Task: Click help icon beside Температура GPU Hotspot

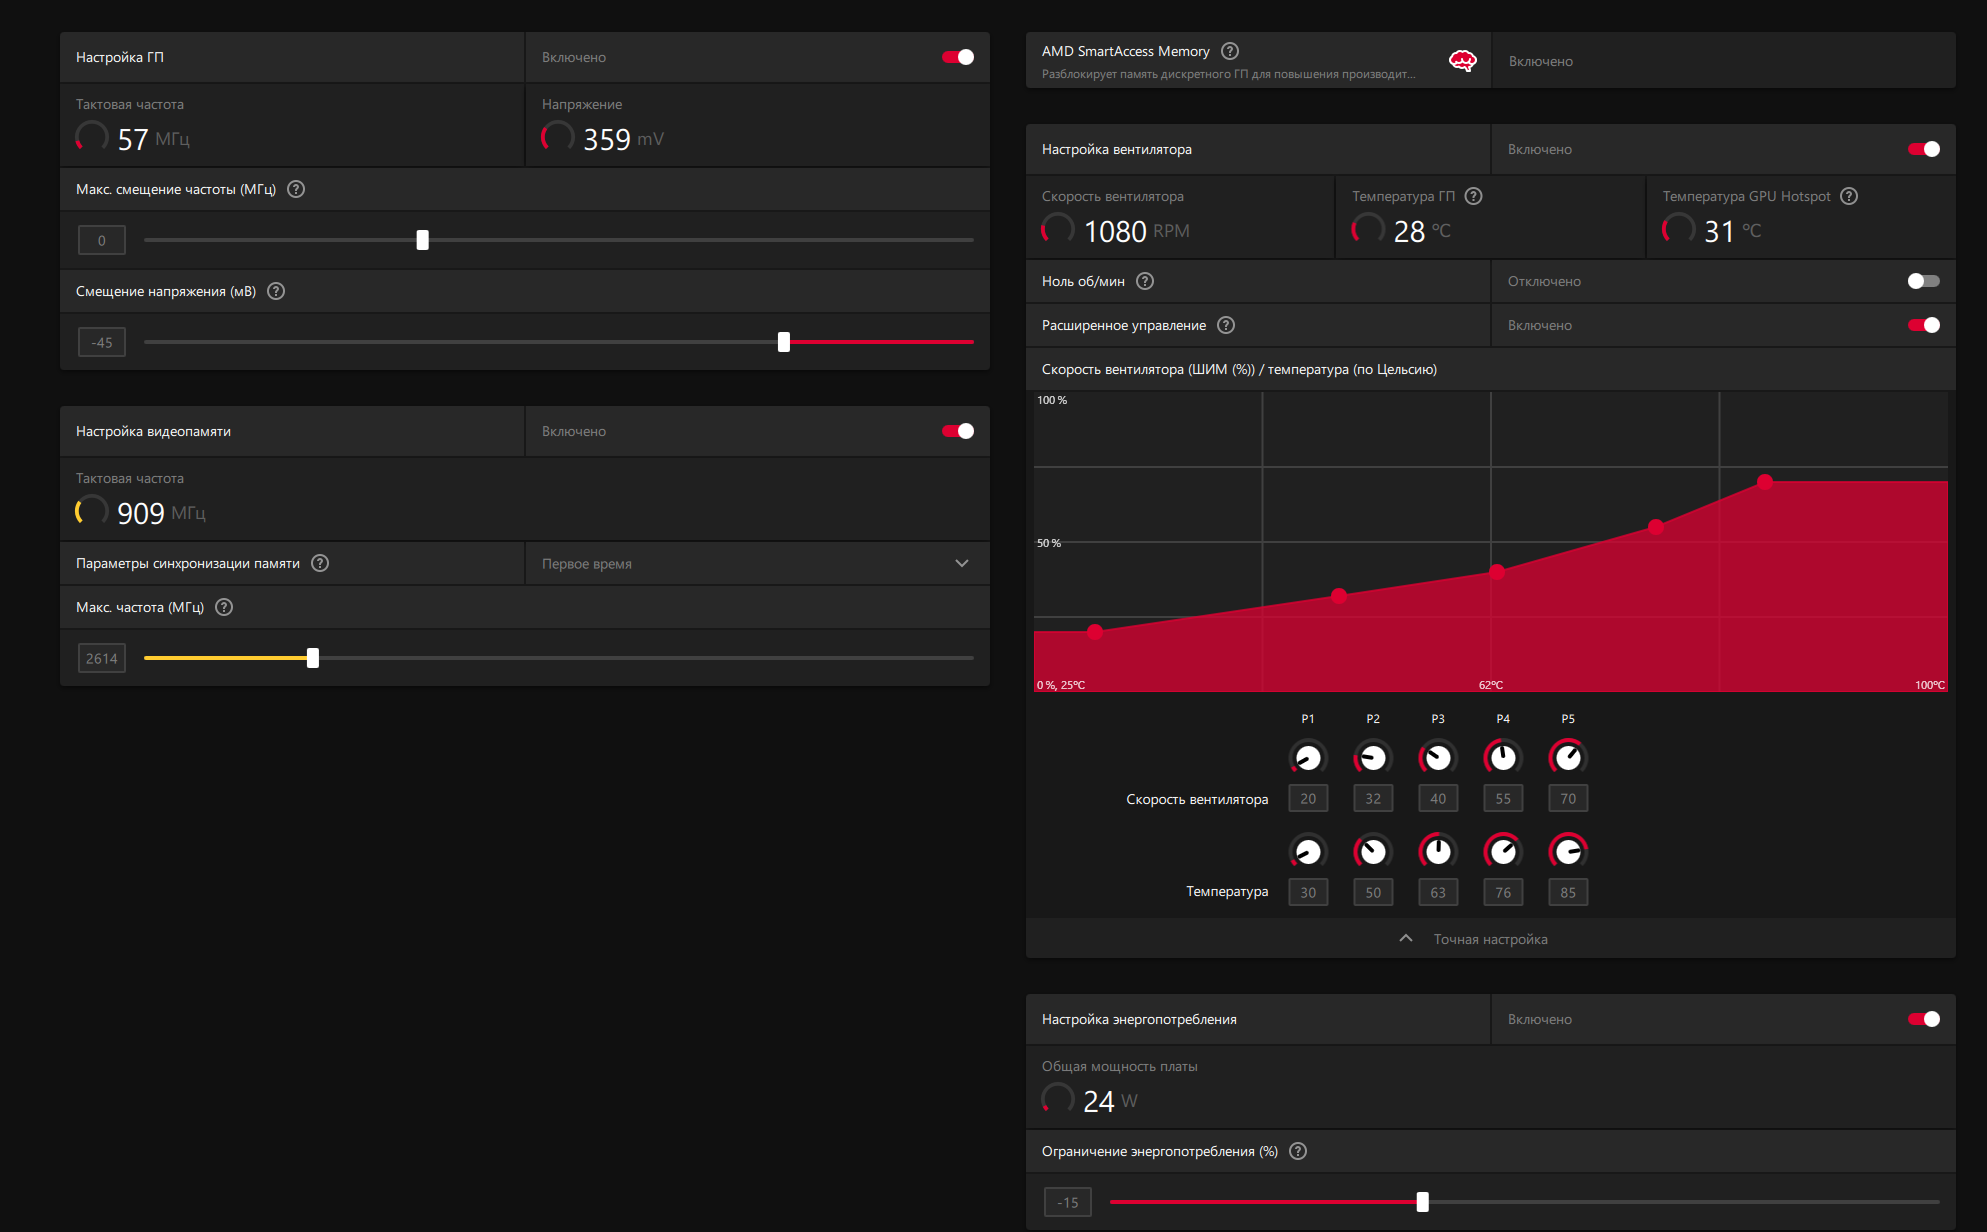Action: tap(1849, 196)
